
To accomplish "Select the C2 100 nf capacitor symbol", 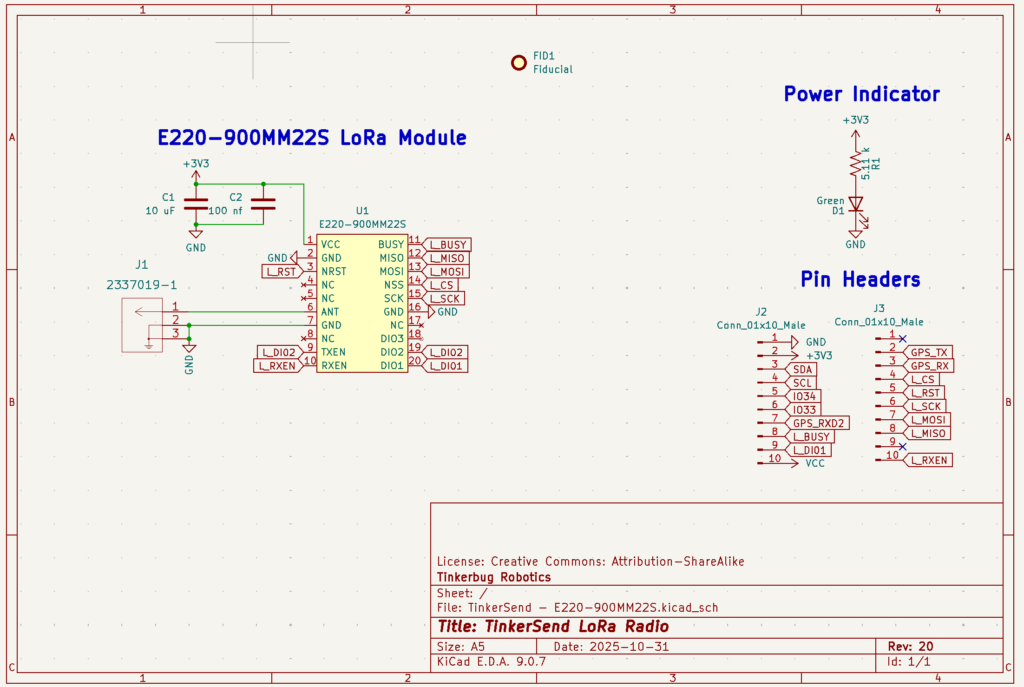I will pyautogui.click(x=263, y=204).
